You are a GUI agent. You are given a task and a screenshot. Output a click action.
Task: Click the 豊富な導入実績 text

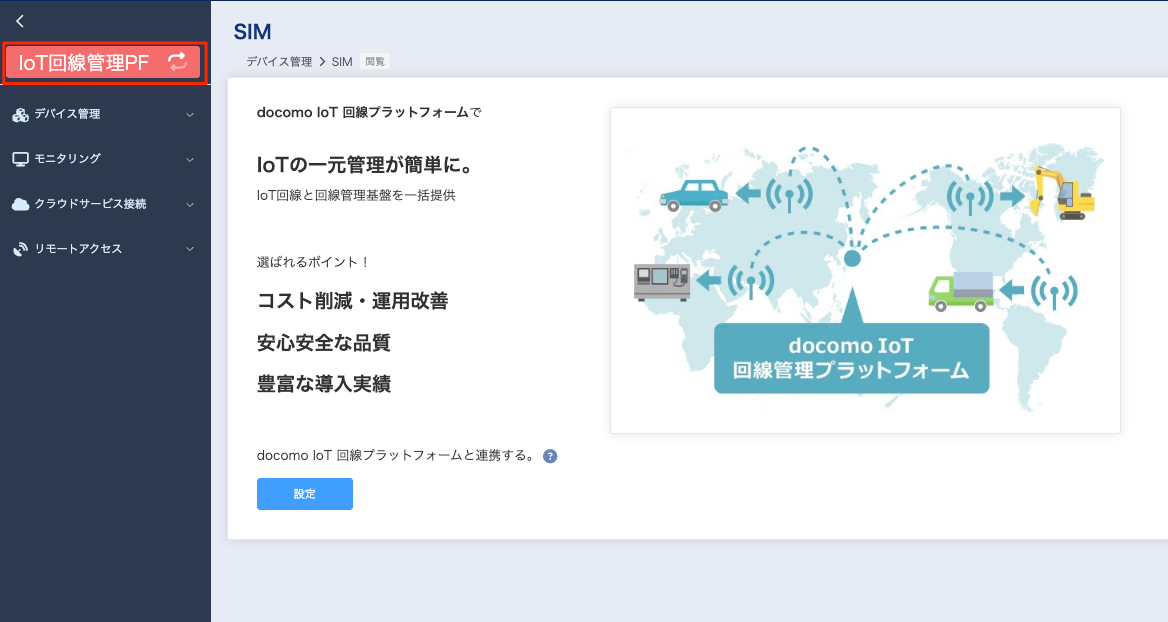pos(323,384)
